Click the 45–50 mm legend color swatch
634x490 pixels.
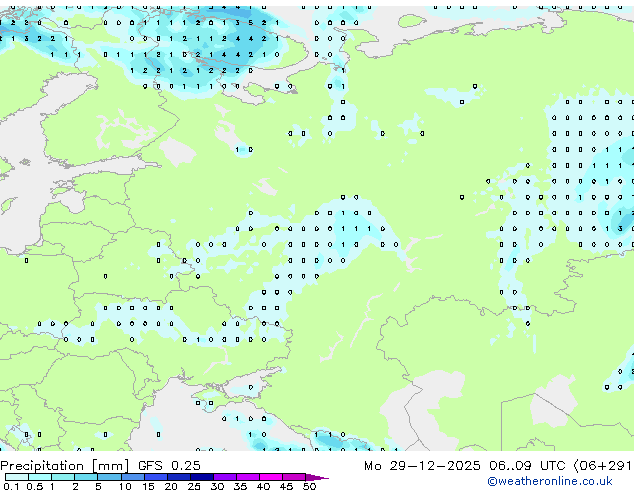[293, 477]
